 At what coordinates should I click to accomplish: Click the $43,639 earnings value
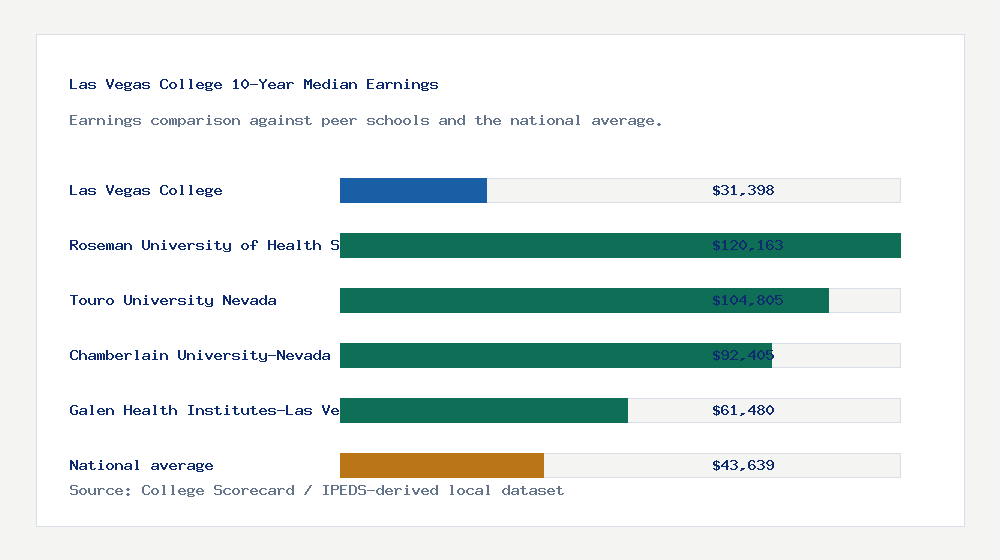click(743, 465)
